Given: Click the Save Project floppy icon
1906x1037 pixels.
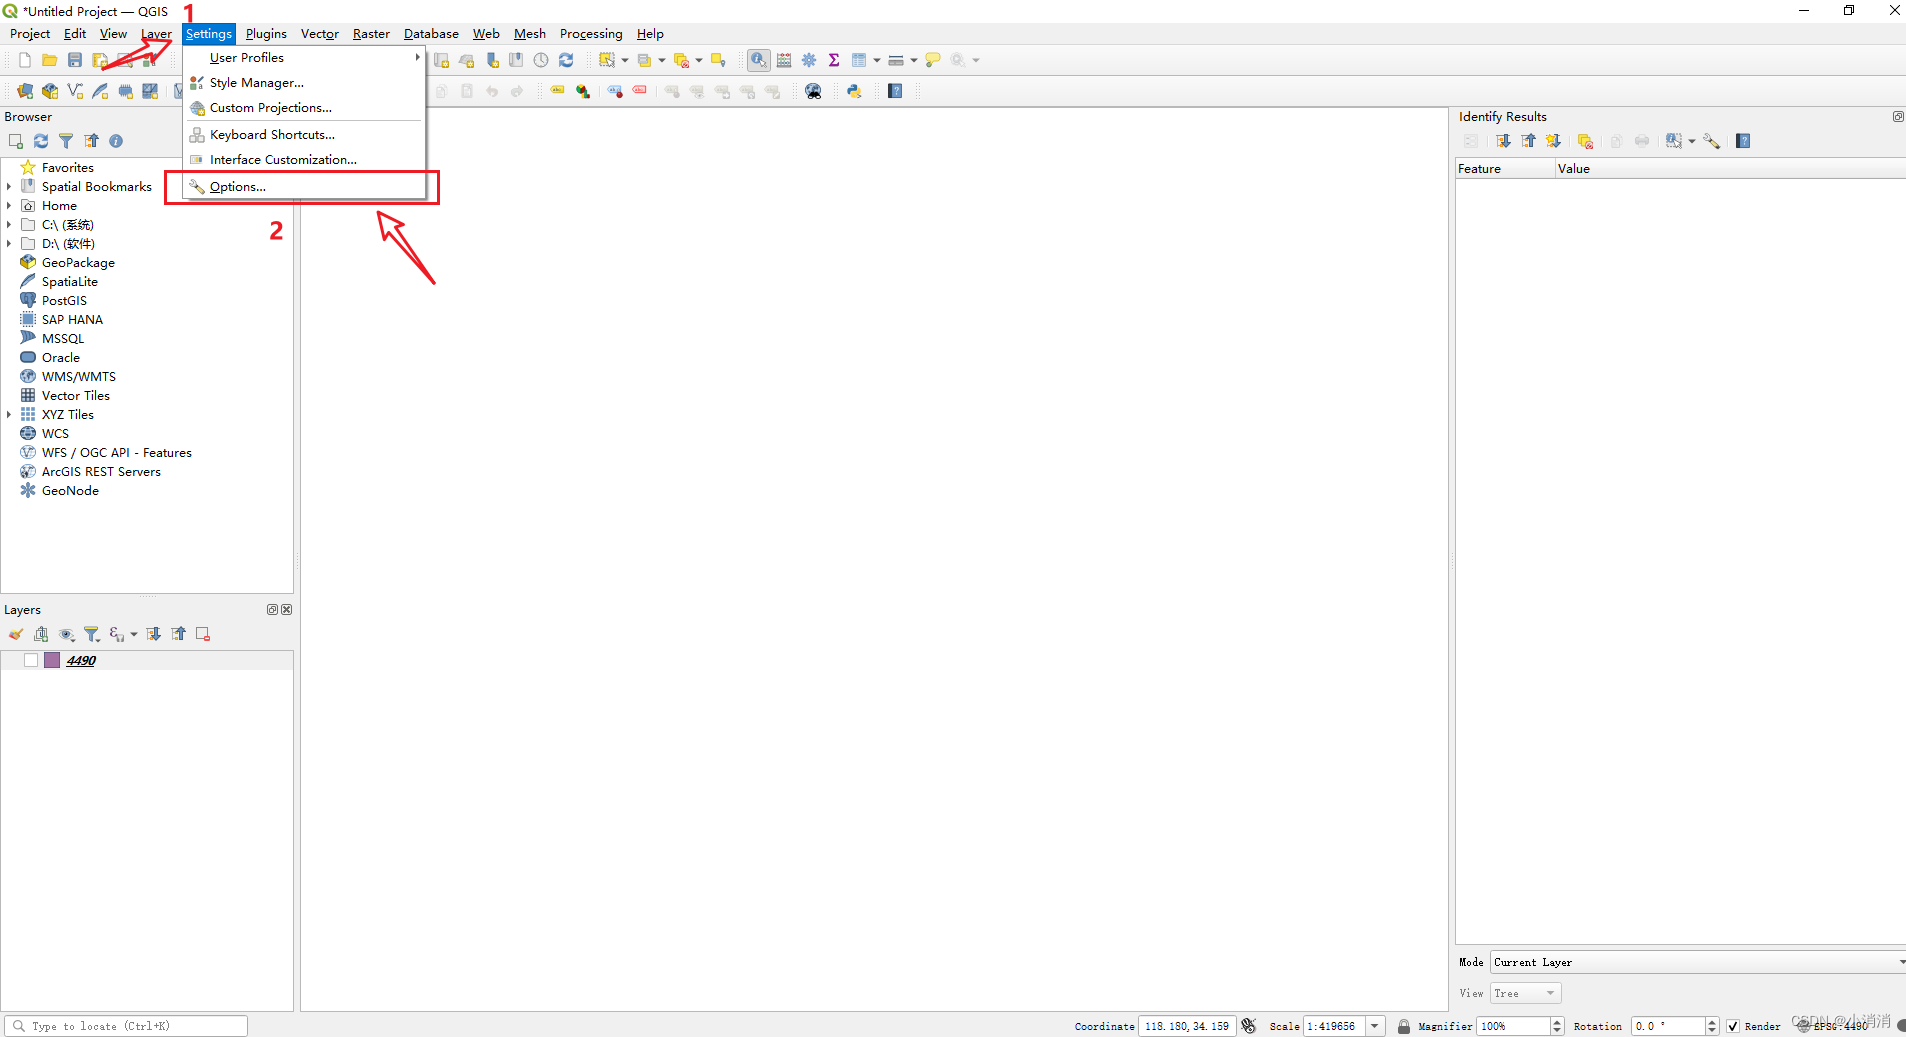Looking at the screenshot, I should pyautogui.click(x=74, y=60).
